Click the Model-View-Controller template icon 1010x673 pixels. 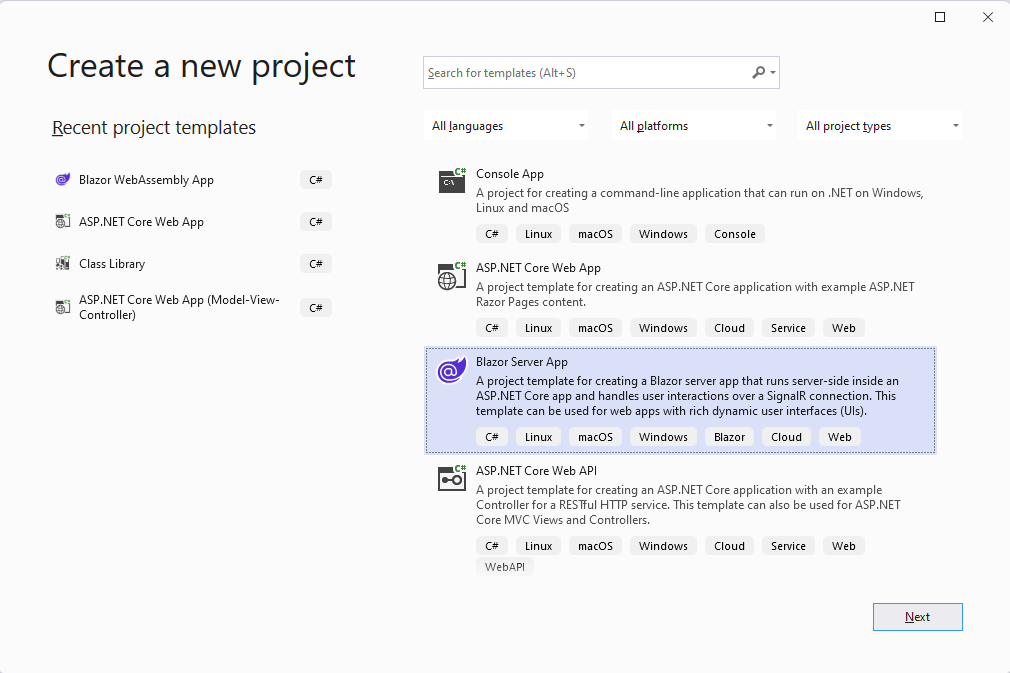click(x=62, y=307)
